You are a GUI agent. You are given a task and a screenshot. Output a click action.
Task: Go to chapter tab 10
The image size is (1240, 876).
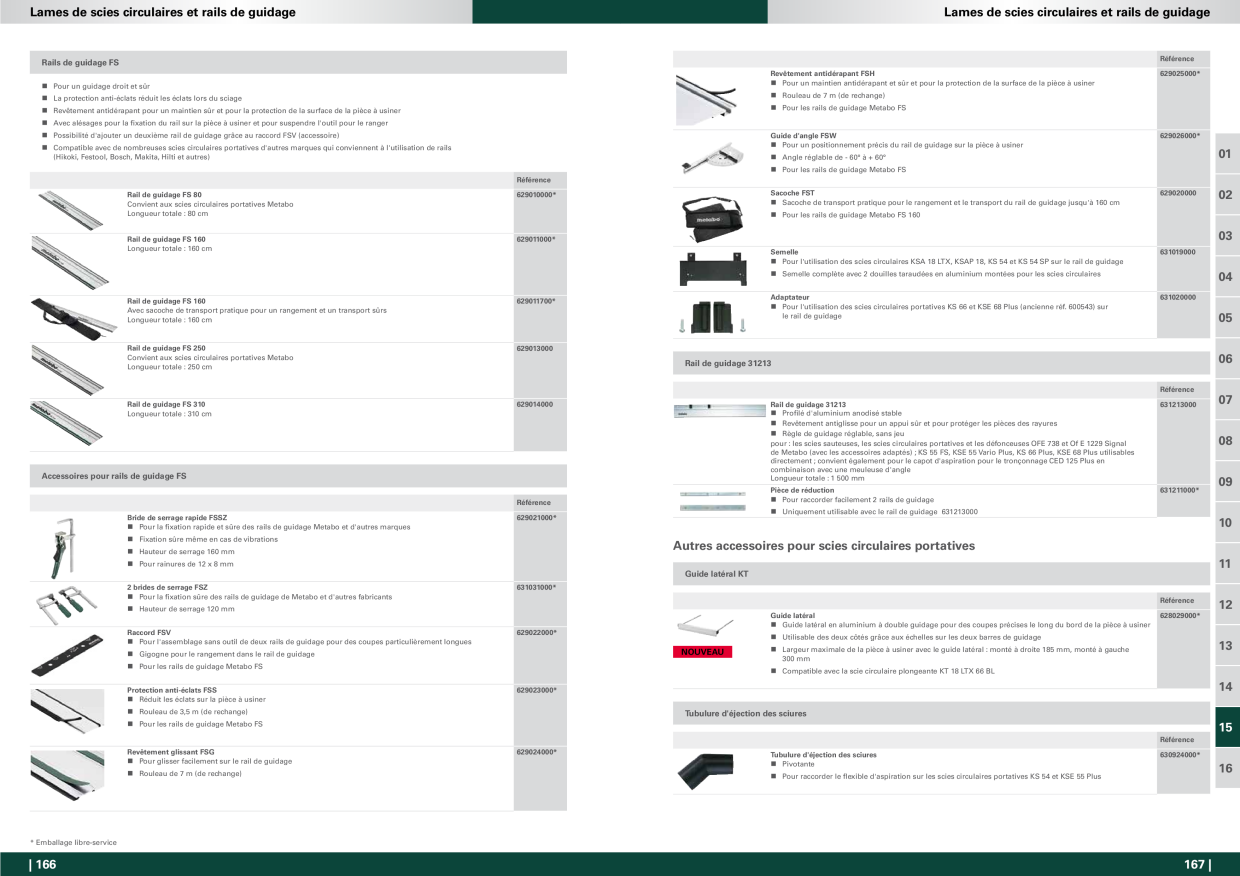click(1227, 523)
